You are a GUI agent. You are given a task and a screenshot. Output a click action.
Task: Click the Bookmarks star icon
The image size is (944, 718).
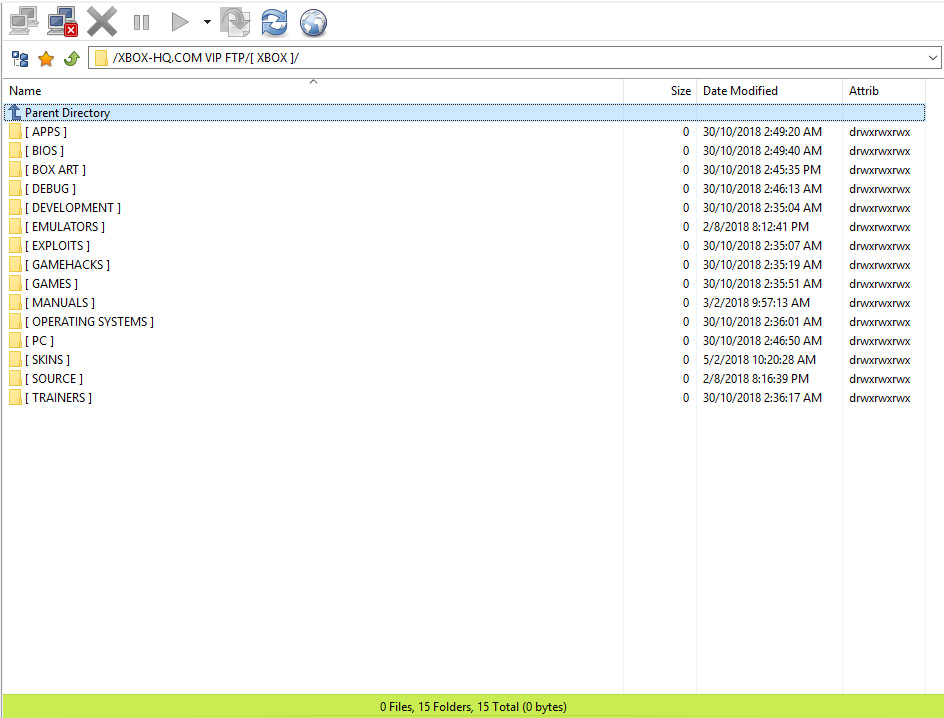pyautogui.click(x=46, y=58)
